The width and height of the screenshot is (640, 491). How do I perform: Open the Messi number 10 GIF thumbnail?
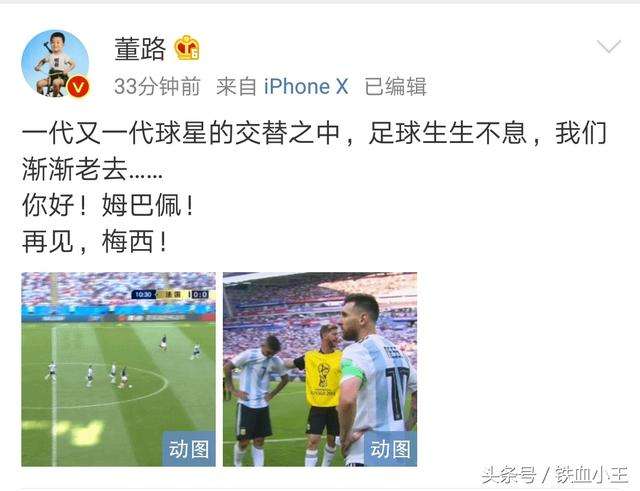tap(320, 369)
